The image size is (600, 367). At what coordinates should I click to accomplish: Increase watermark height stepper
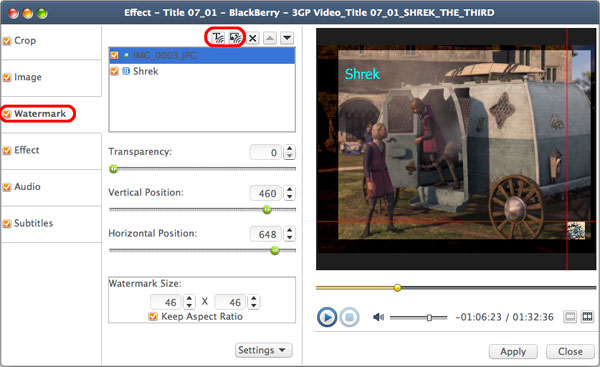tap(254, 298)
